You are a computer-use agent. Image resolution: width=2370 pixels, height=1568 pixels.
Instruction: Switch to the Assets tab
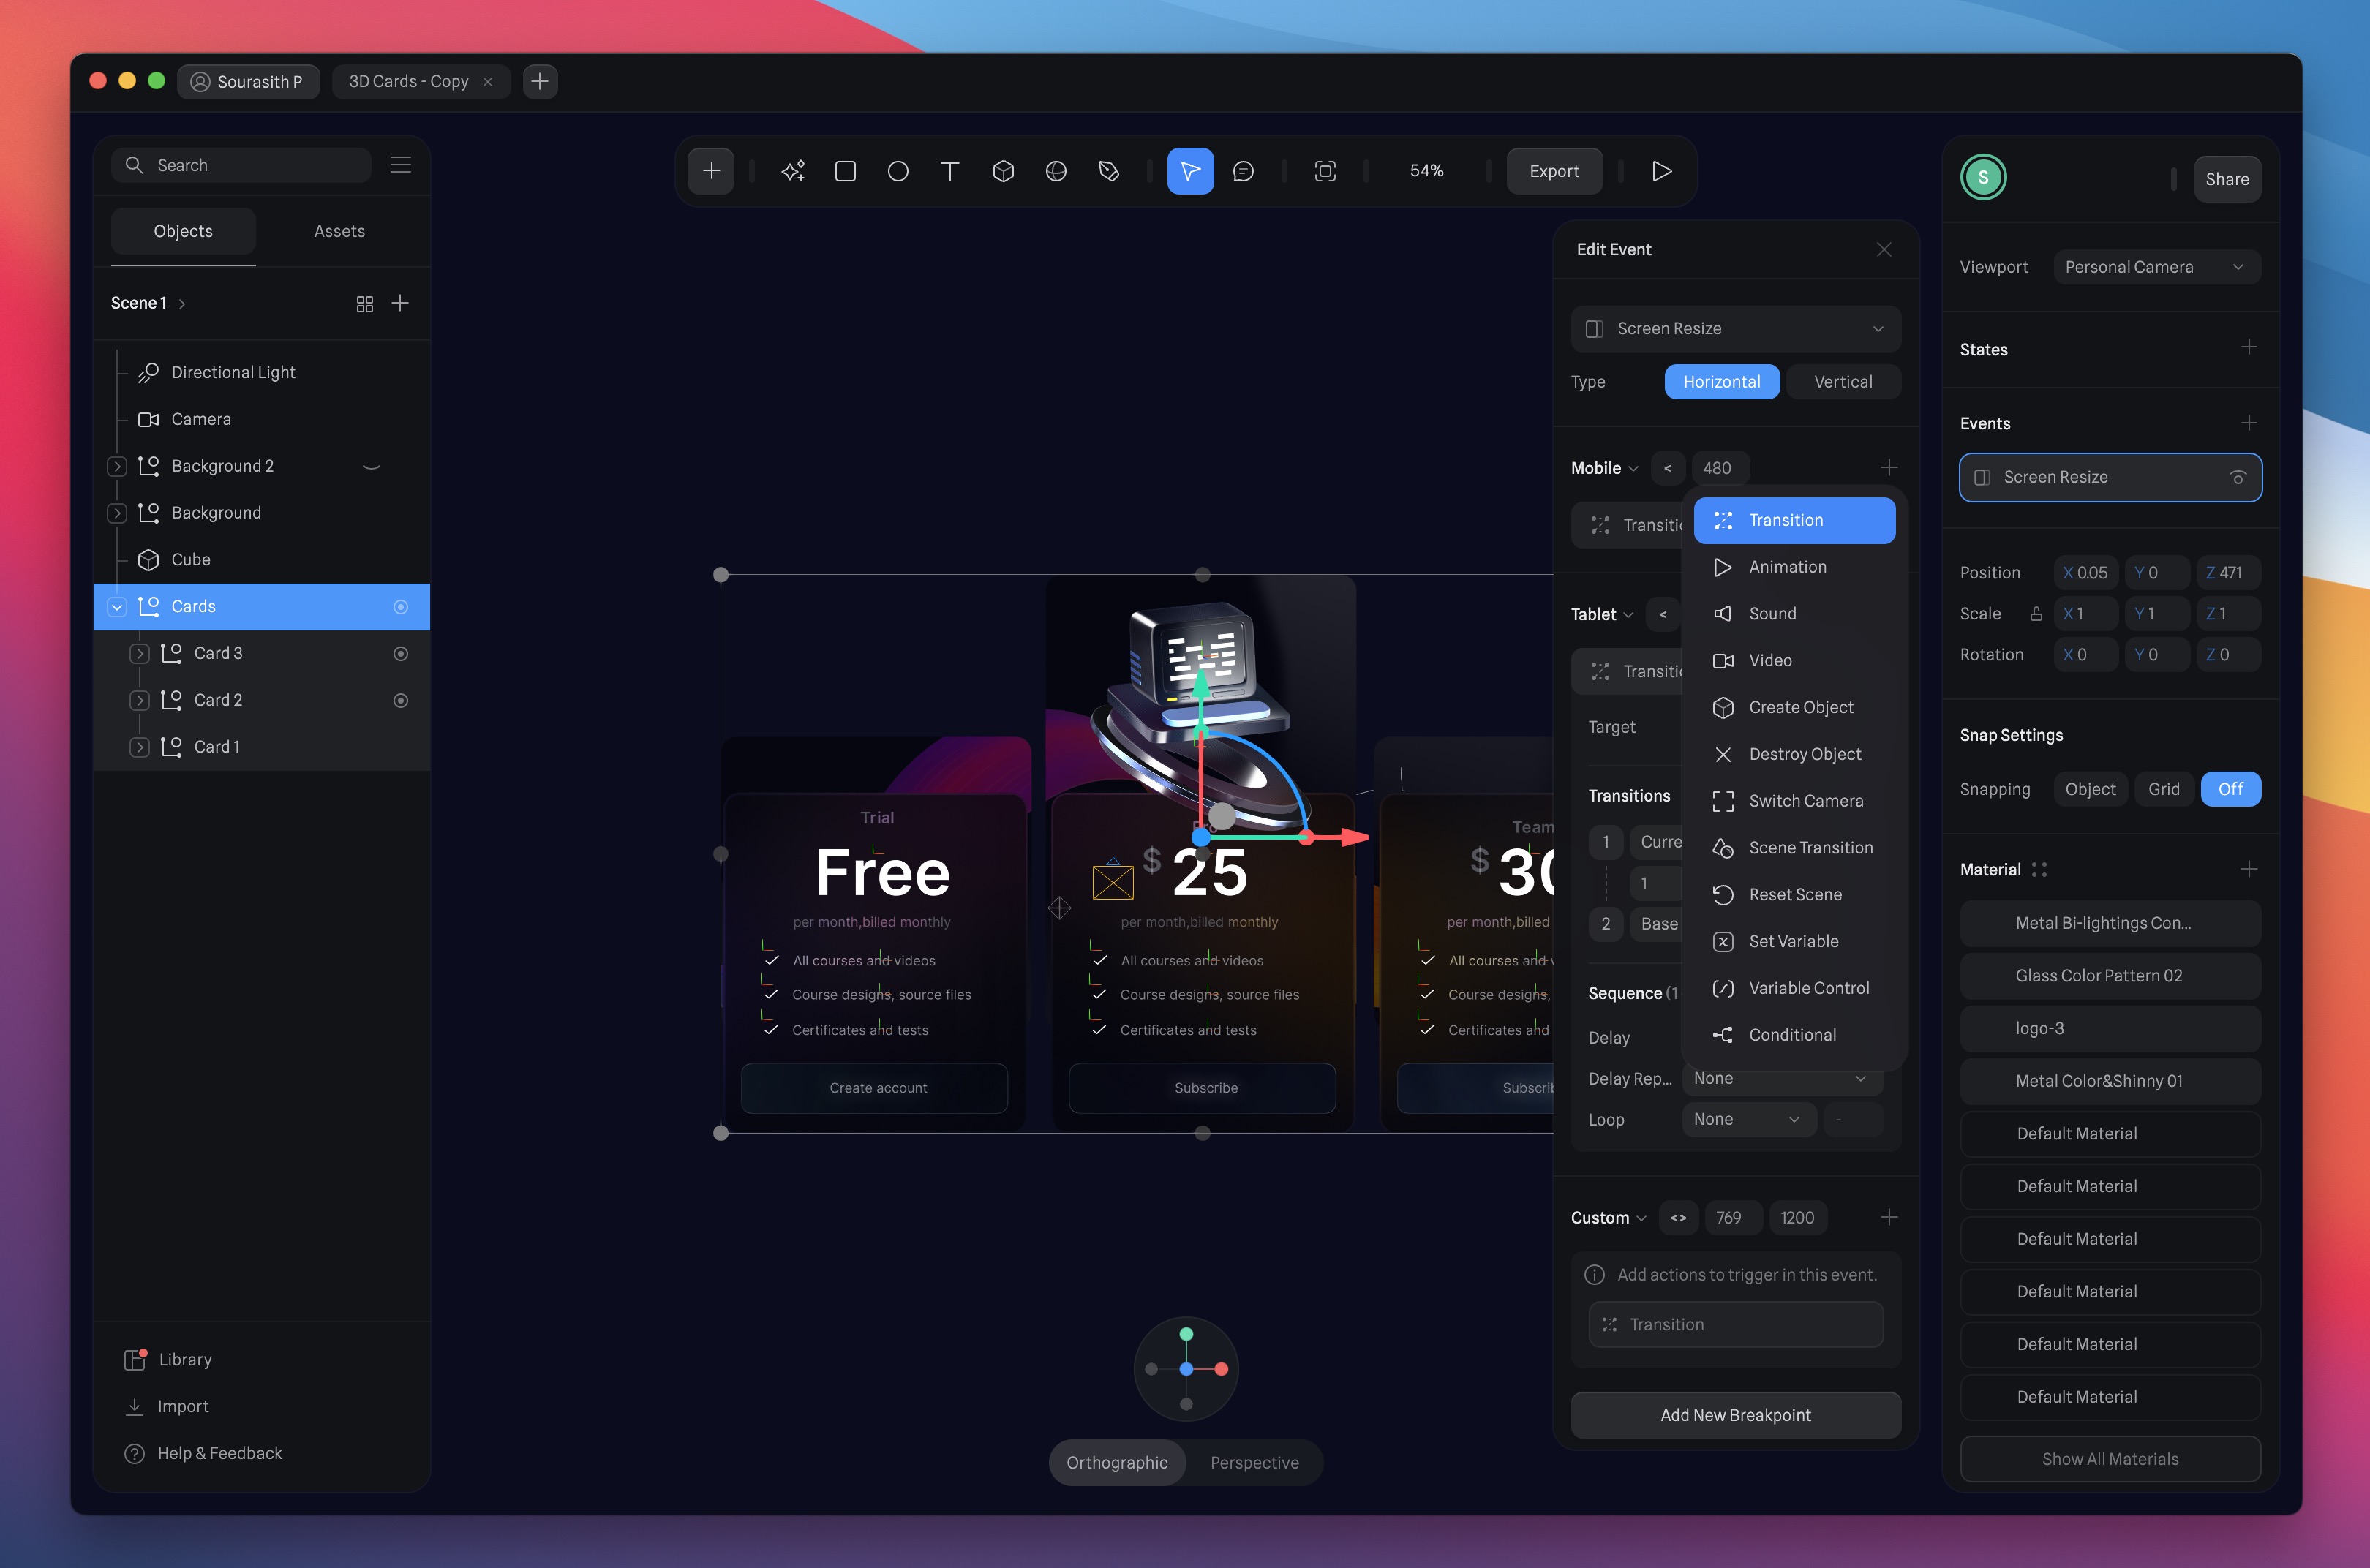pos(339,231)
